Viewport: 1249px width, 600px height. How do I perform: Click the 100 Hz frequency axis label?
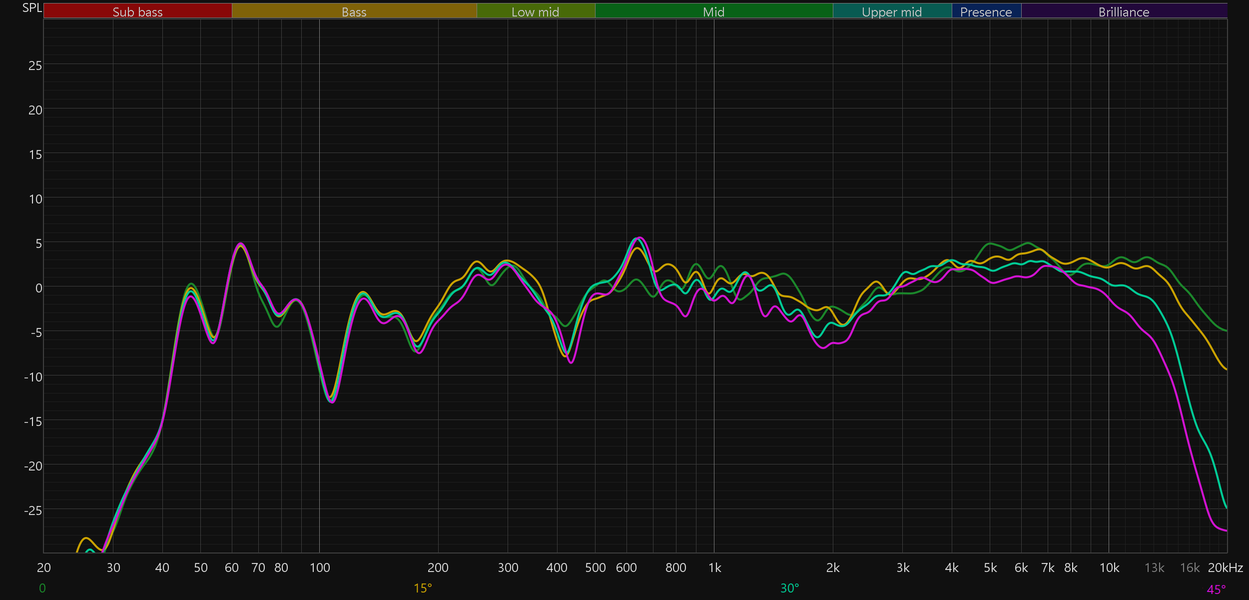click(x=319, y=567)
